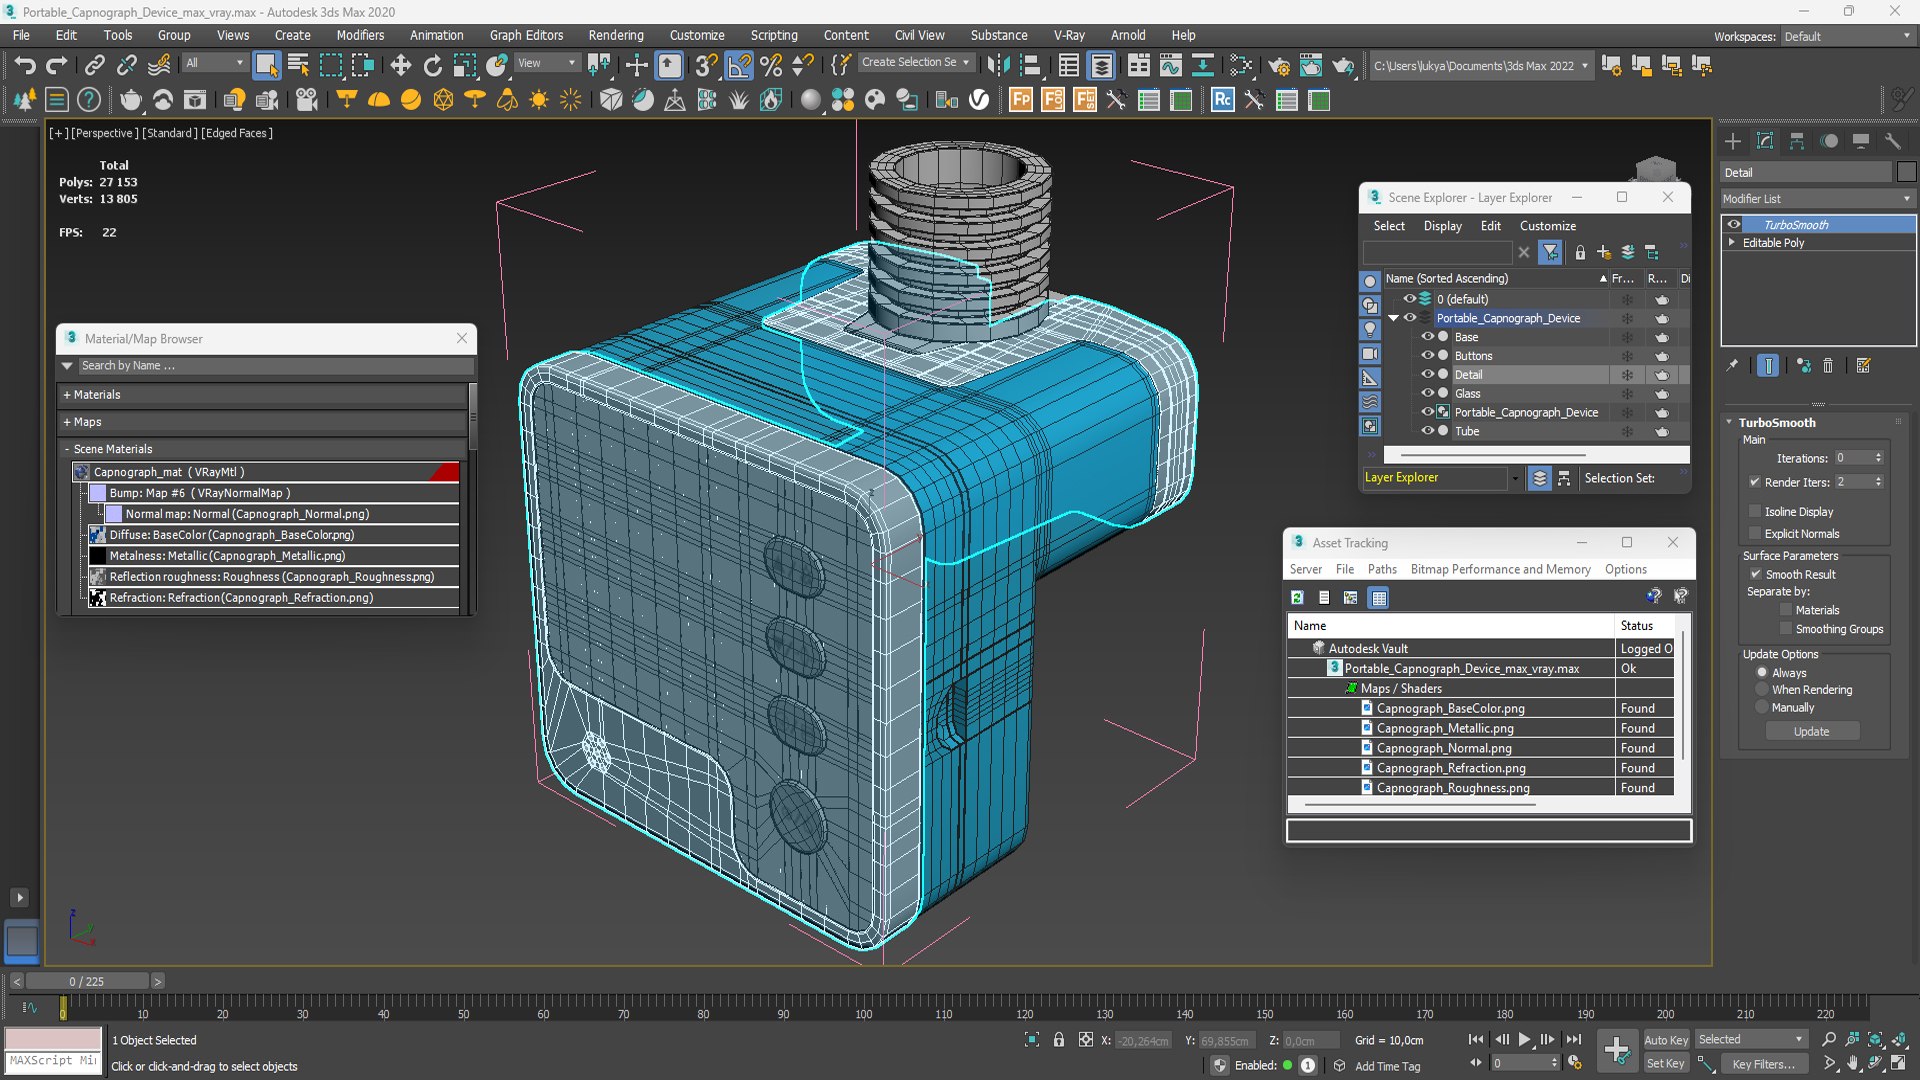Collapse the TurboSmooth rollout
Viewport: 1920px width, 1080px height.
click(1729, 422)
